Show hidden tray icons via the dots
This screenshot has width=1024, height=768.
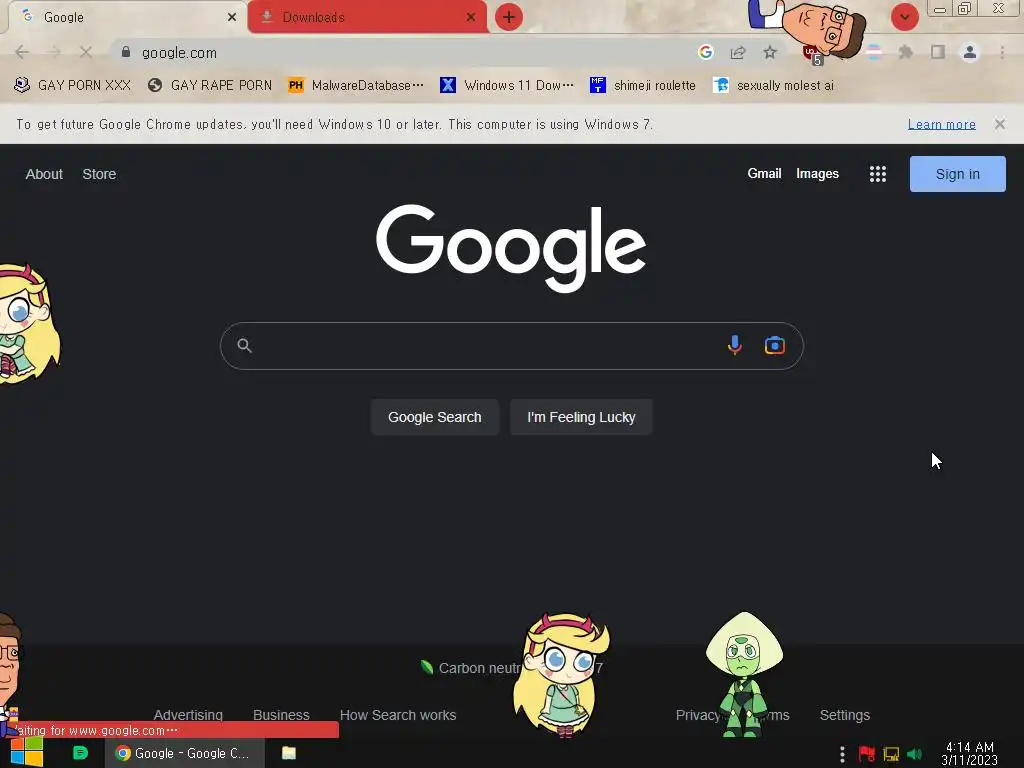click(842, 754)
